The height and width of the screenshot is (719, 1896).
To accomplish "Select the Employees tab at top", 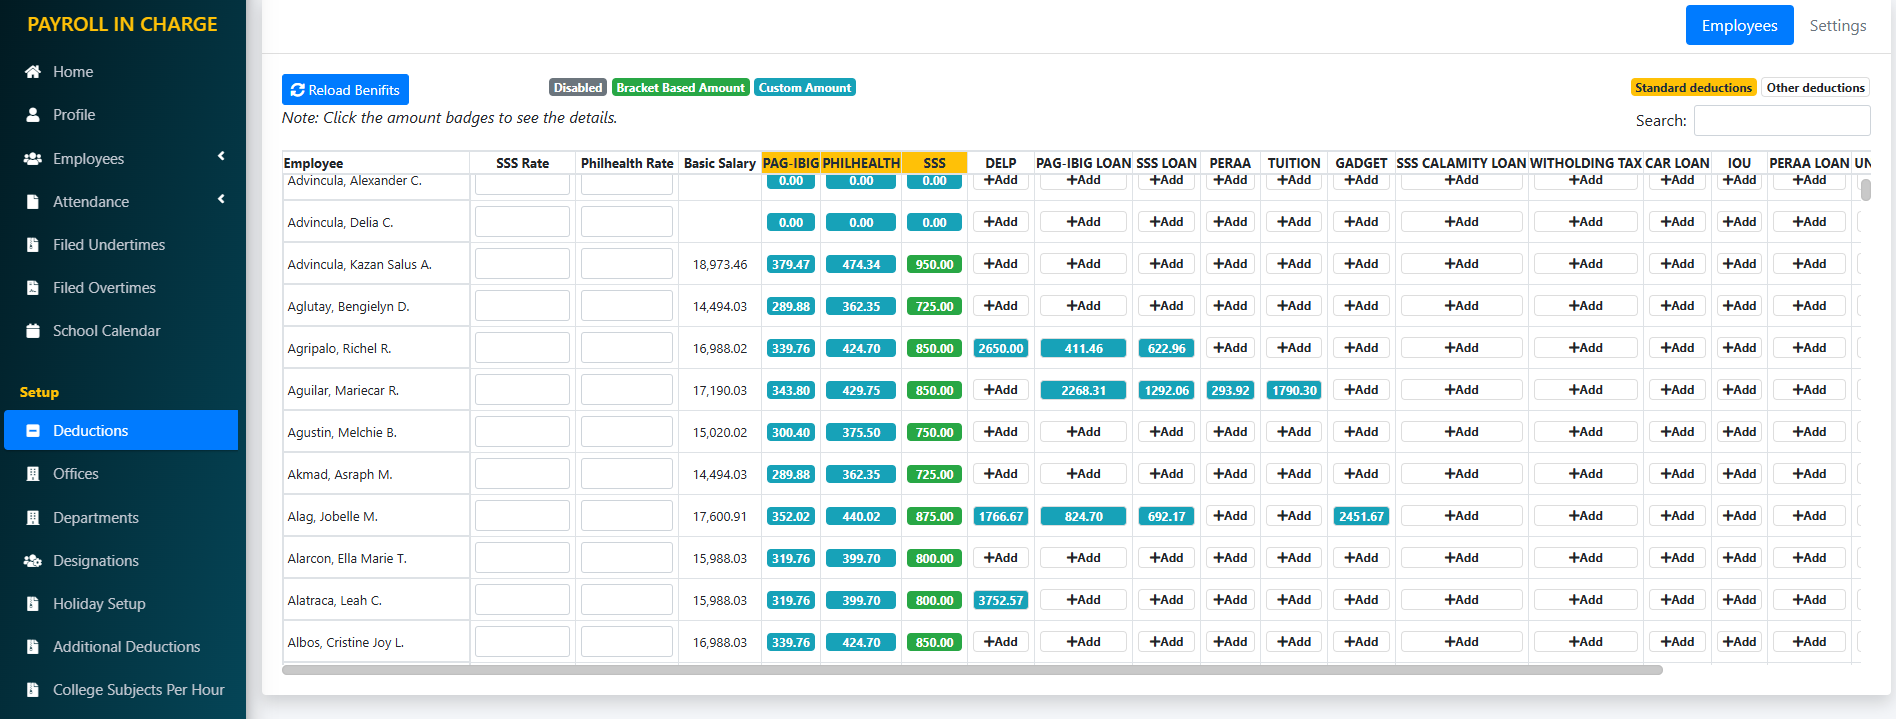I will [x=1739, y=26].
